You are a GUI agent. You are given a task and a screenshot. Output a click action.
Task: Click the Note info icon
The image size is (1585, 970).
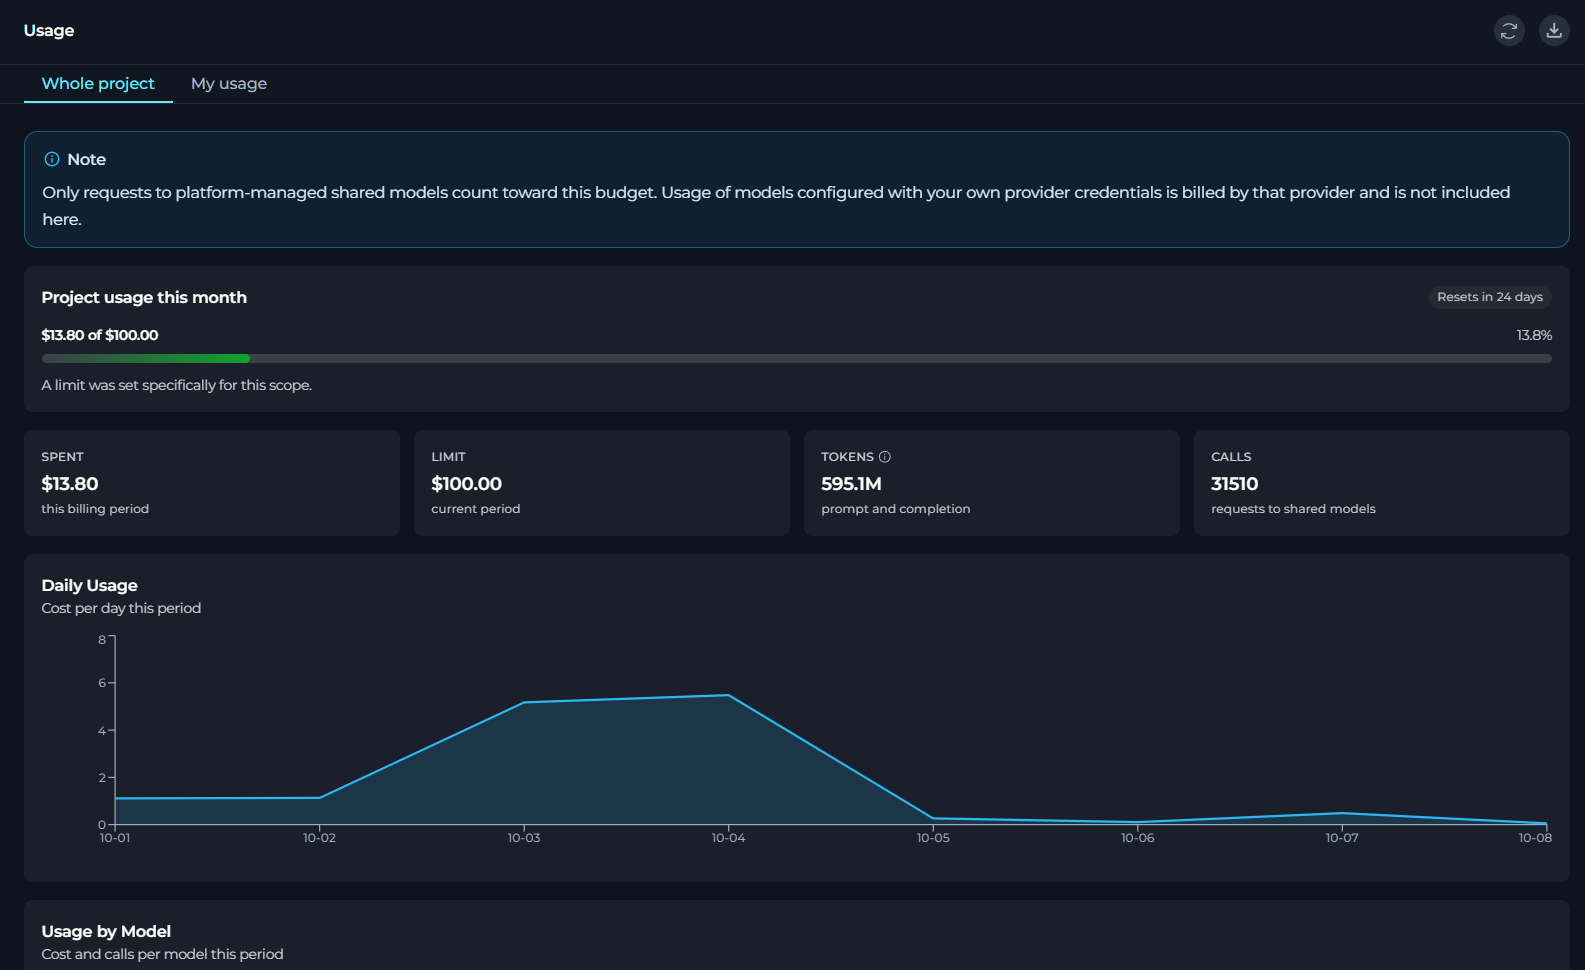(52, 159)
